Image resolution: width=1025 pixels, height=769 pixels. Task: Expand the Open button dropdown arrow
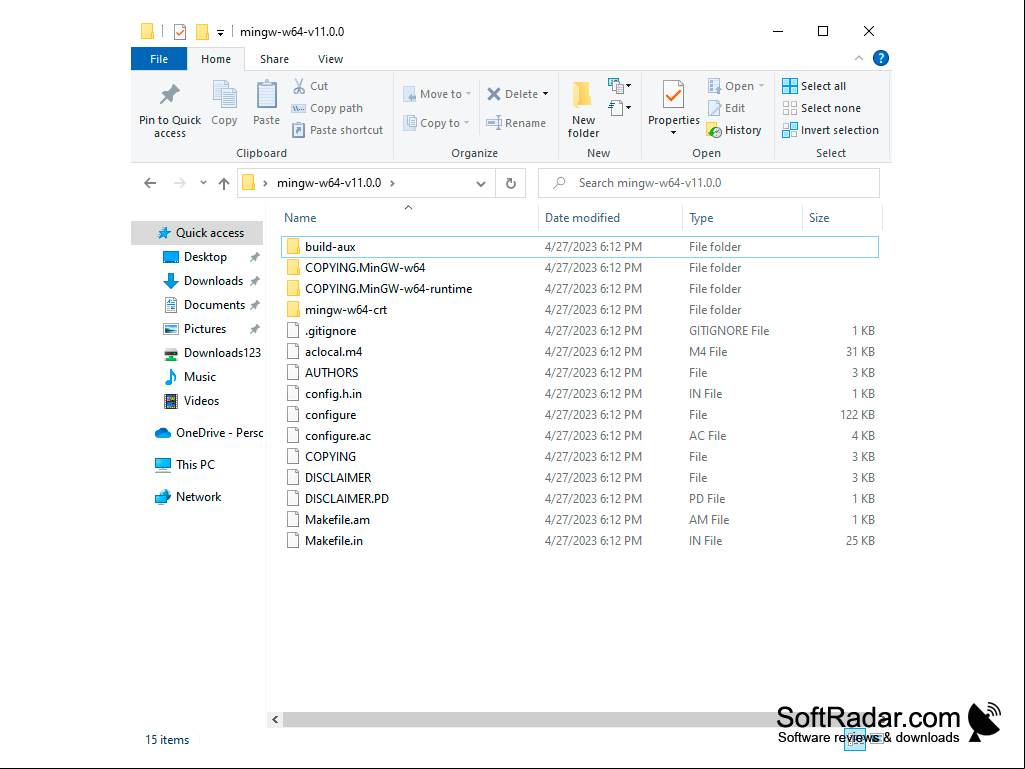(762, 86)
